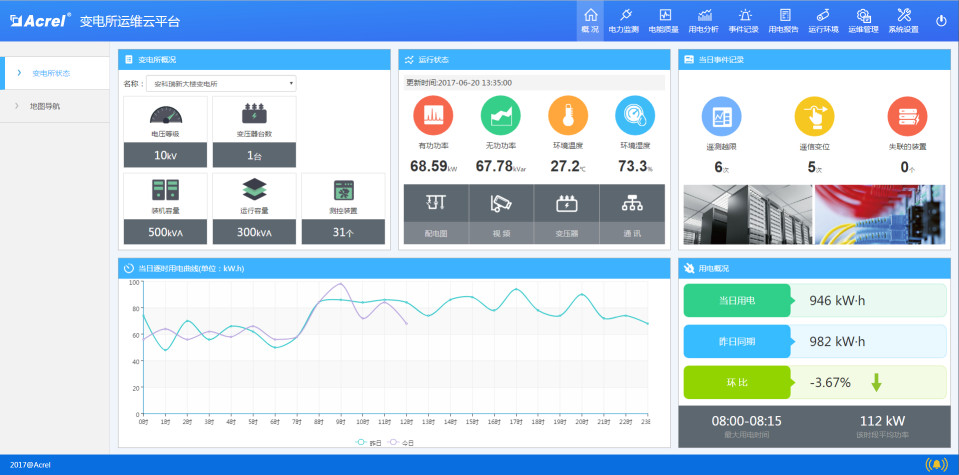Image resolution: width=959 pixels, height=475 pixels.
Task: Toggle 今日 series in chart legend
Action: (400, 441)
